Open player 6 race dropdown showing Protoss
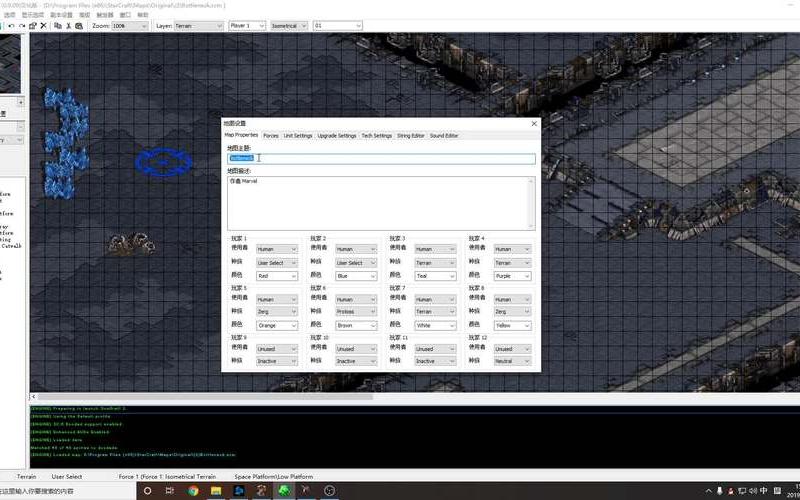This screenshot has height=500, width=800. (x=356, y=311)
